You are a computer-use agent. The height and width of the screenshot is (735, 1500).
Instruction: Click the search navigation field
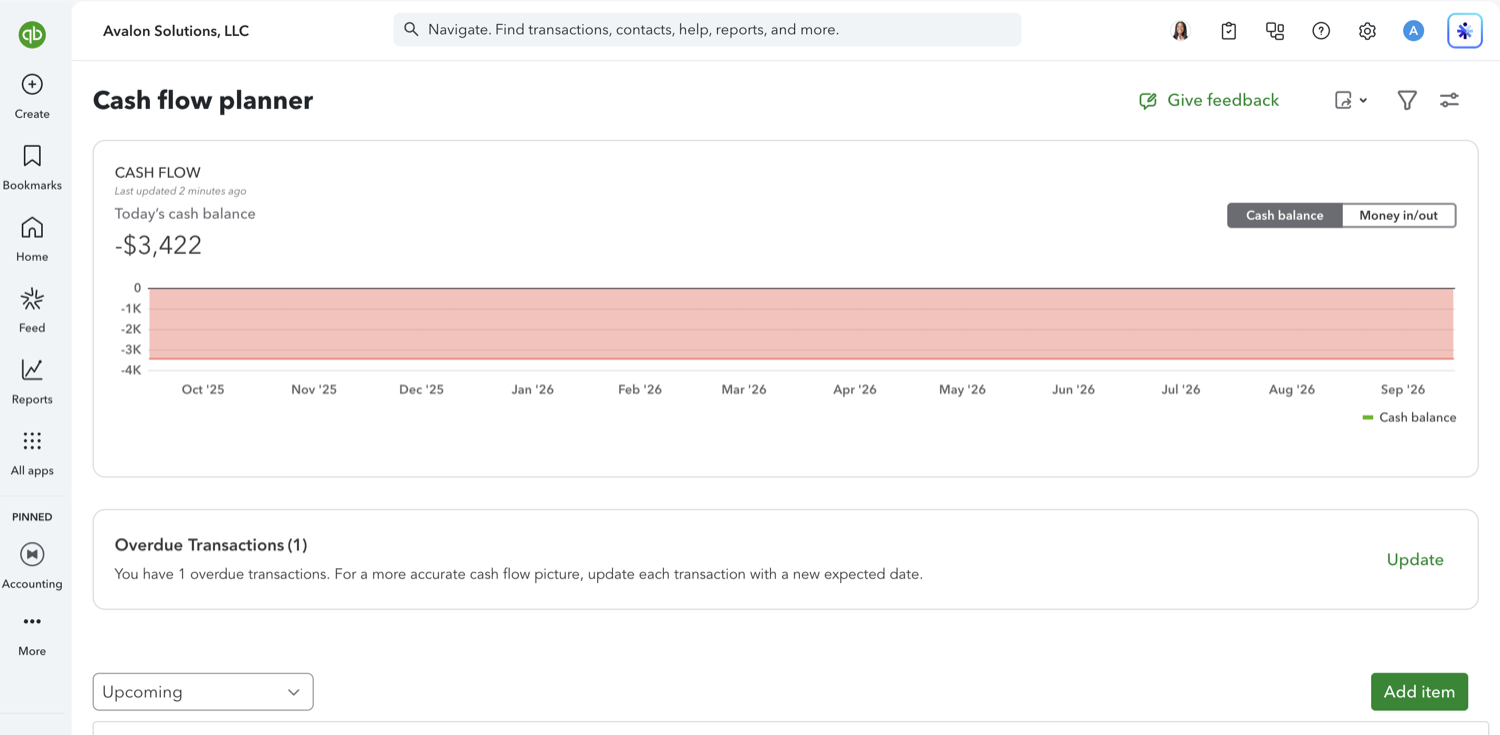pos(707,30)
